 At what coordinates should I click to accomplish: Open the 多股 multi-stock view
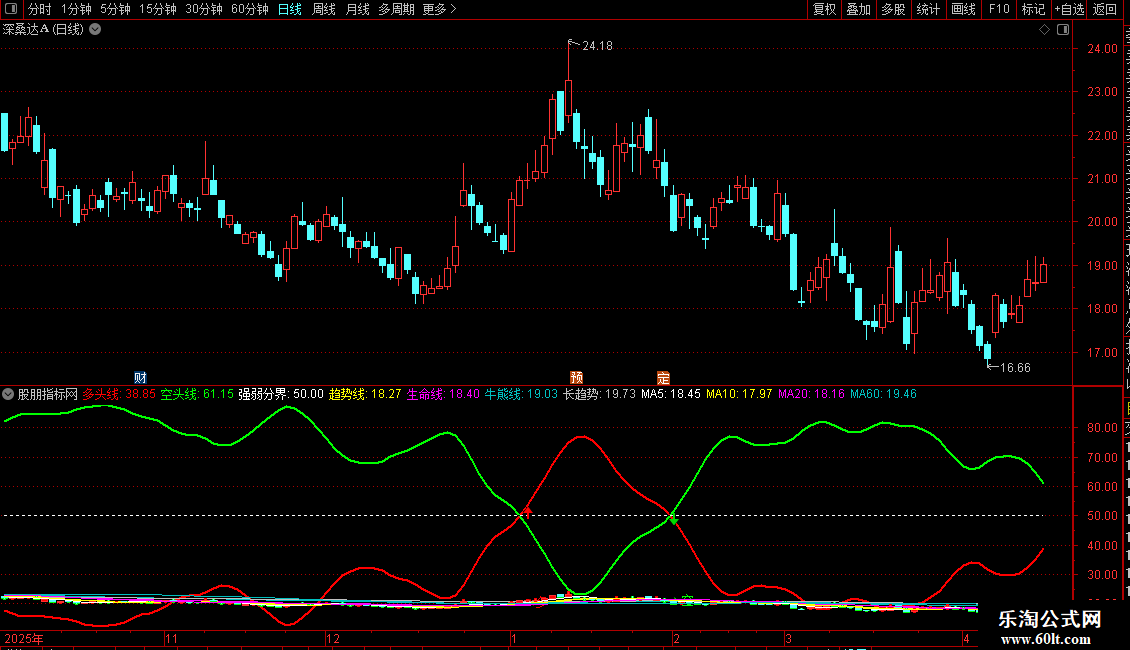[x=893, y=9]
